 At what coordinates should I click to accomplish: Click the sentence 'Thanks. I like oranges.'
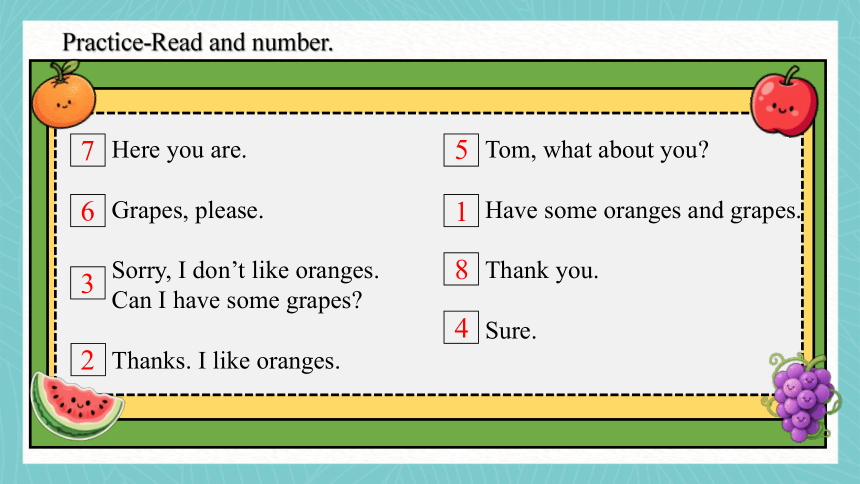pyautogui.click(x=226, y=361)
